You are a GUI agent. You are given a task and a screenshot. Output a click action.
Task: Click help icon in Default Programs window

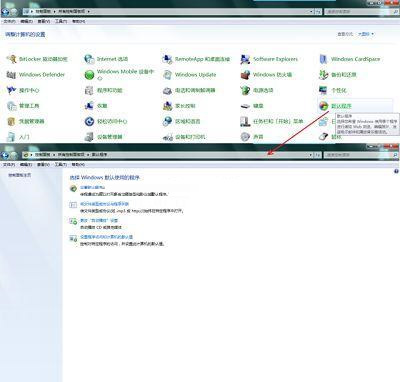(396, 171)
